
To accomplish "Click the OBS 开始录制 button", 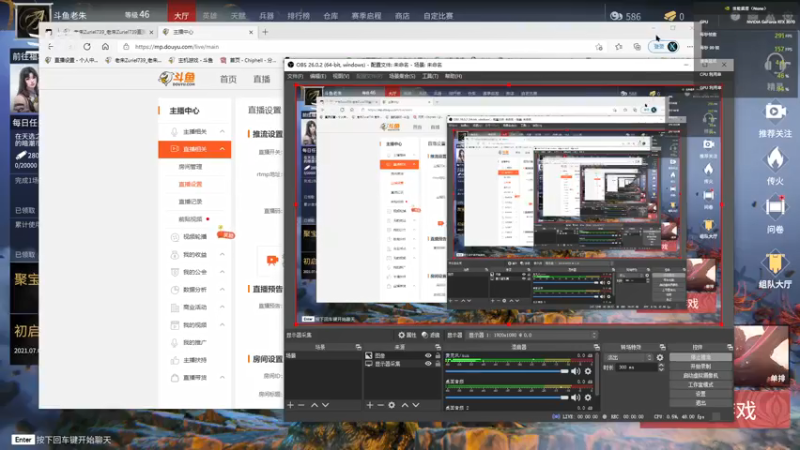I will pyautogui.click(x=701, y=366).
